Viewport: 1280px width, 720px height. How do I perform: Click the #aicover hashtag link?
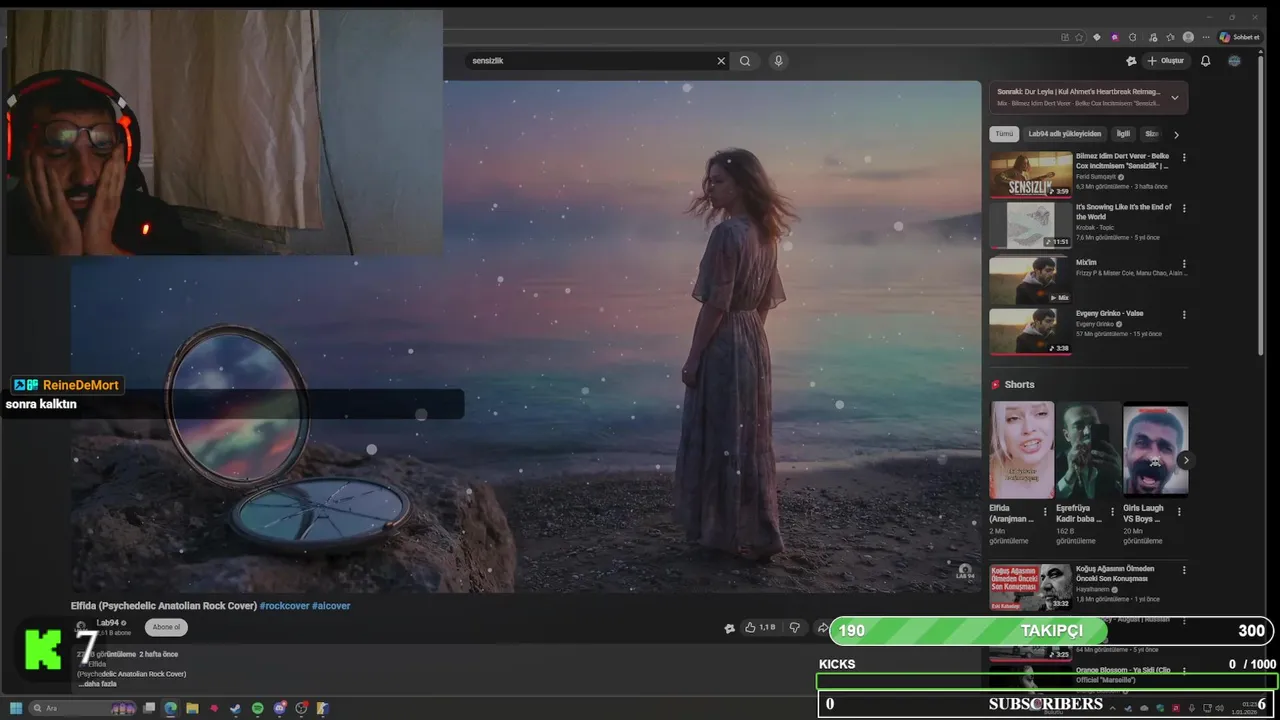(331, 606)
